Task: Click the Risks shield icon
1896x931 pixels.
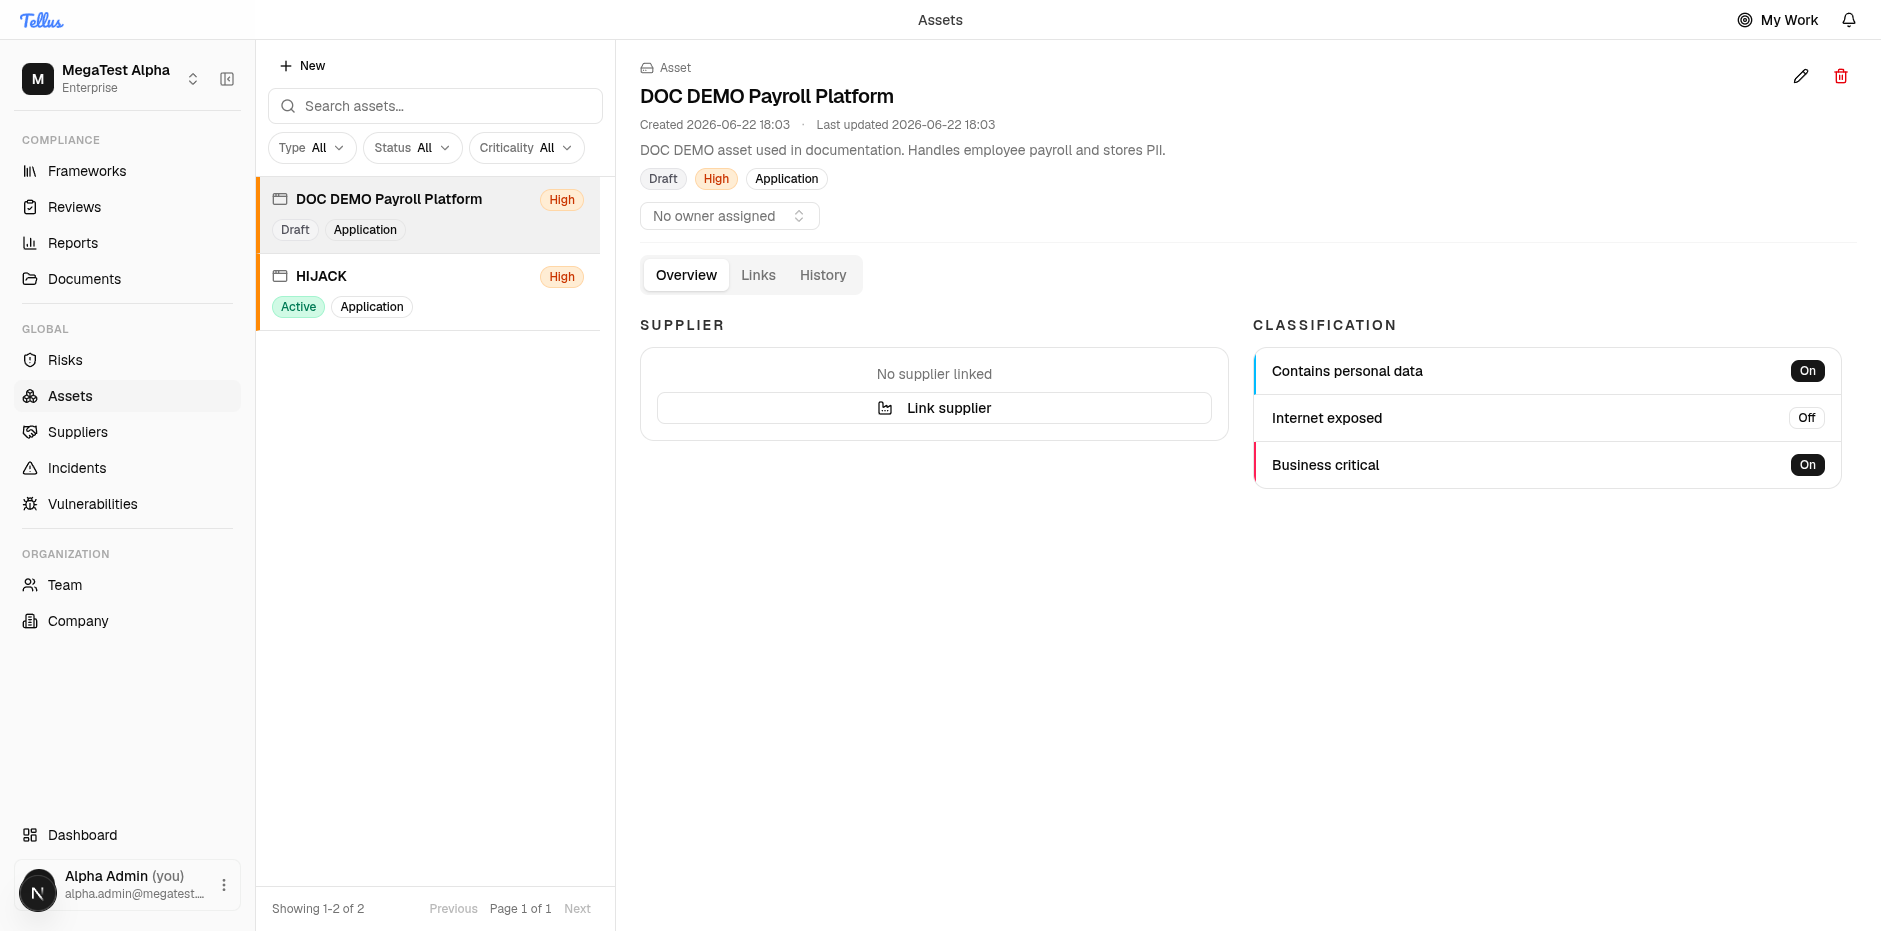Action: [30, 360]
